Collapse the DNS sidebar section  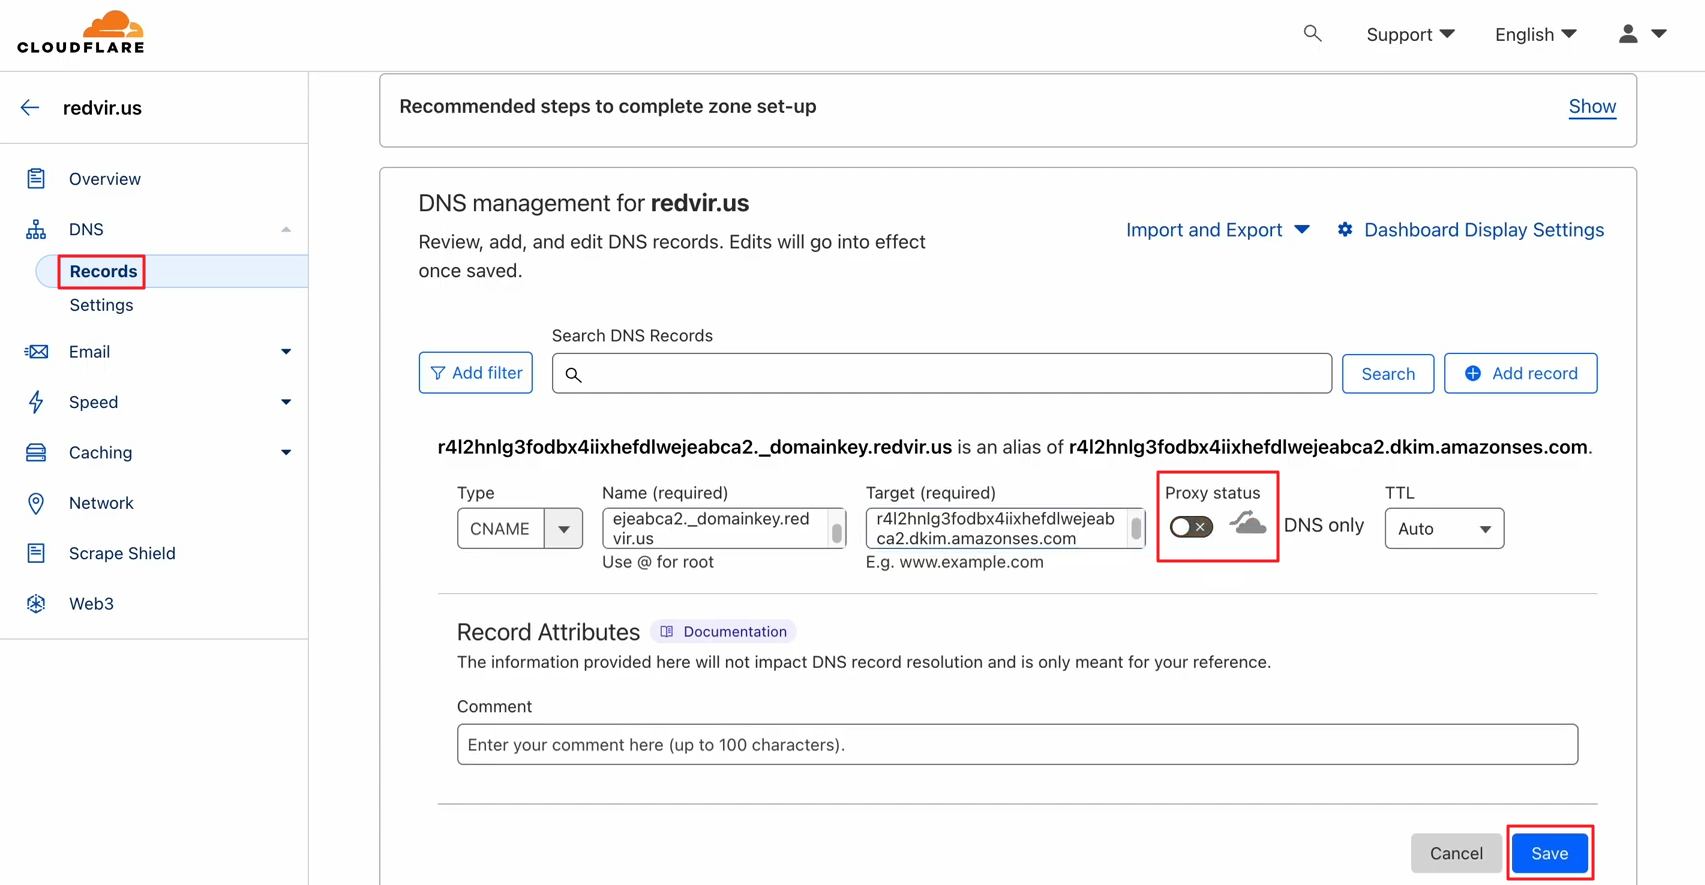[x=286, y=230]
